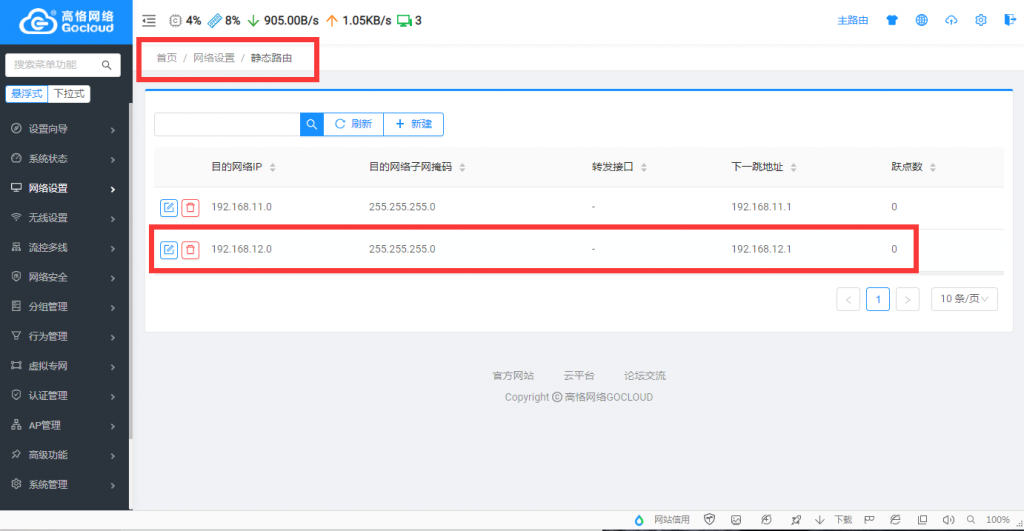Click the zoom magnifier in status bar
The height and width of the screenshot is (531, 1024).
[971, 520]
